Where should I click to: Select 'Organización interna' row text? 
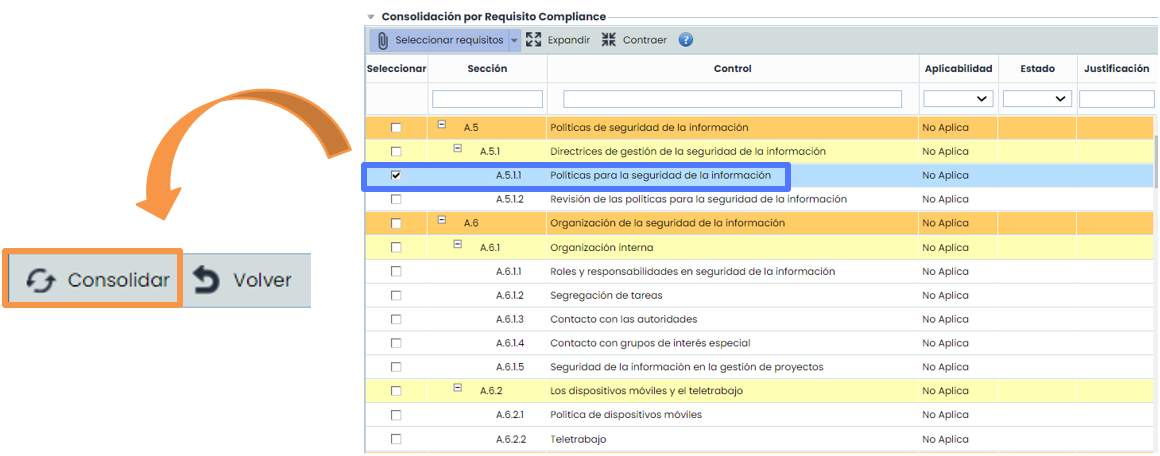tap(601, 247)
